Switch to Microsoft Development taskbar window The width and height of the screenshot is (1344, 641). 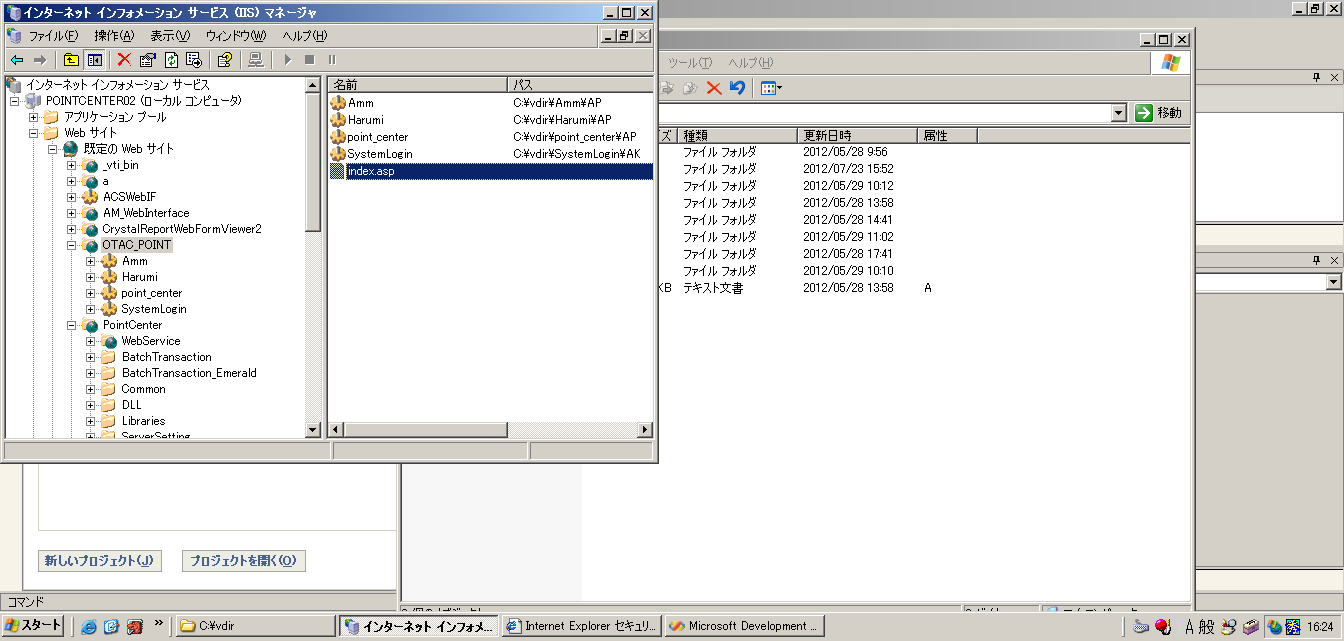point(745,626)
